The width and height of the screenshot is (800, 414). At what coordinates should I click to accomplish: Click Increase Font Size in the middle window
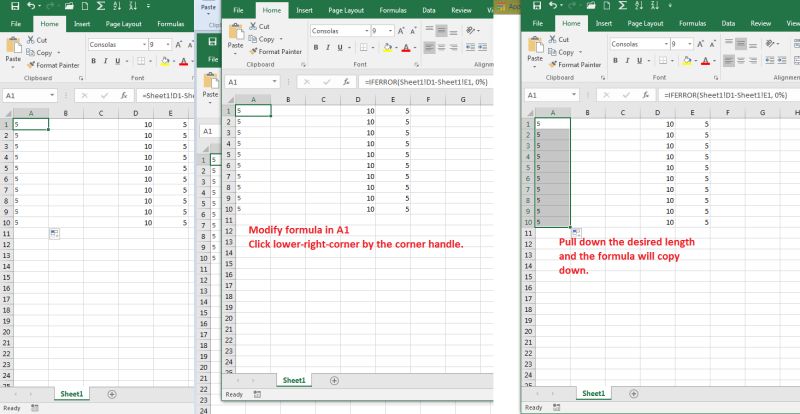tap(401, 31)
